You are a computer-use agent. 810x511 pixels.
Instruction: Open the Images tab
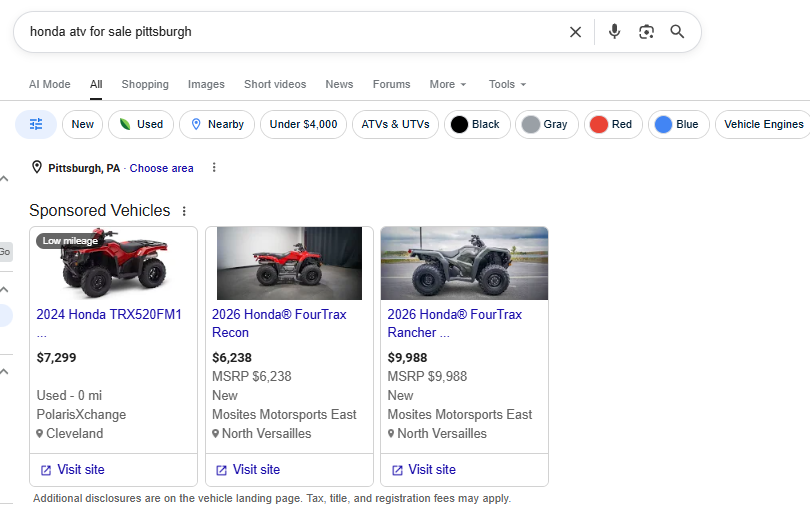click(x=206, y=84)
